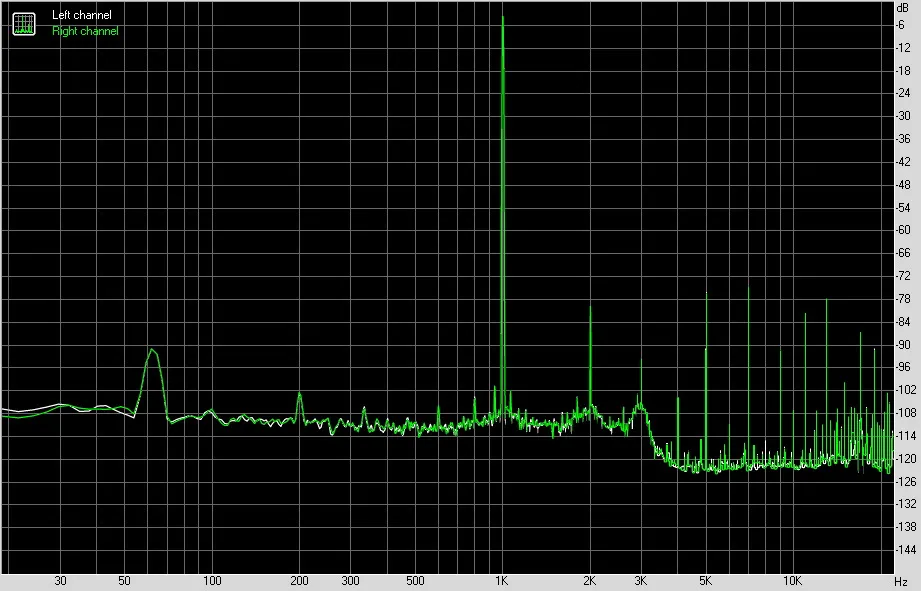Viewport: 921px width, 591px height.
Task: Click the -120 dB axis label
Action: (905, 458)
